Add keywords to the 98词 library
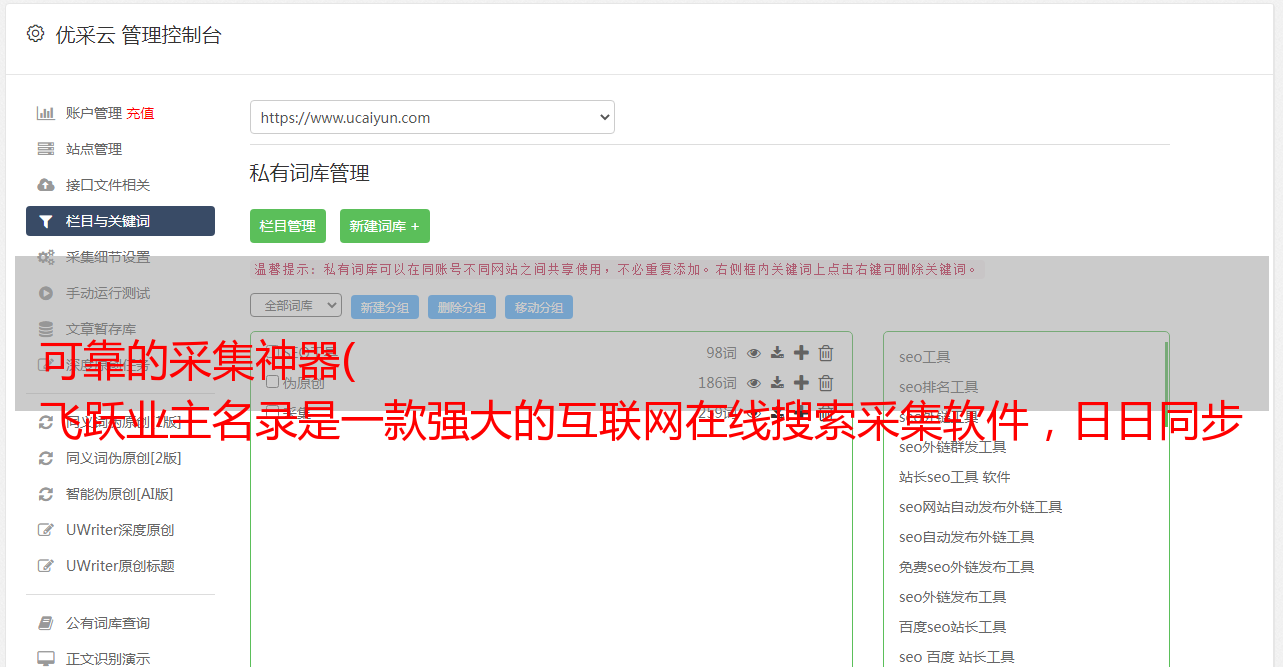Screen dimensions: 1283x667 pyautogui.click(x=801, y=353)
